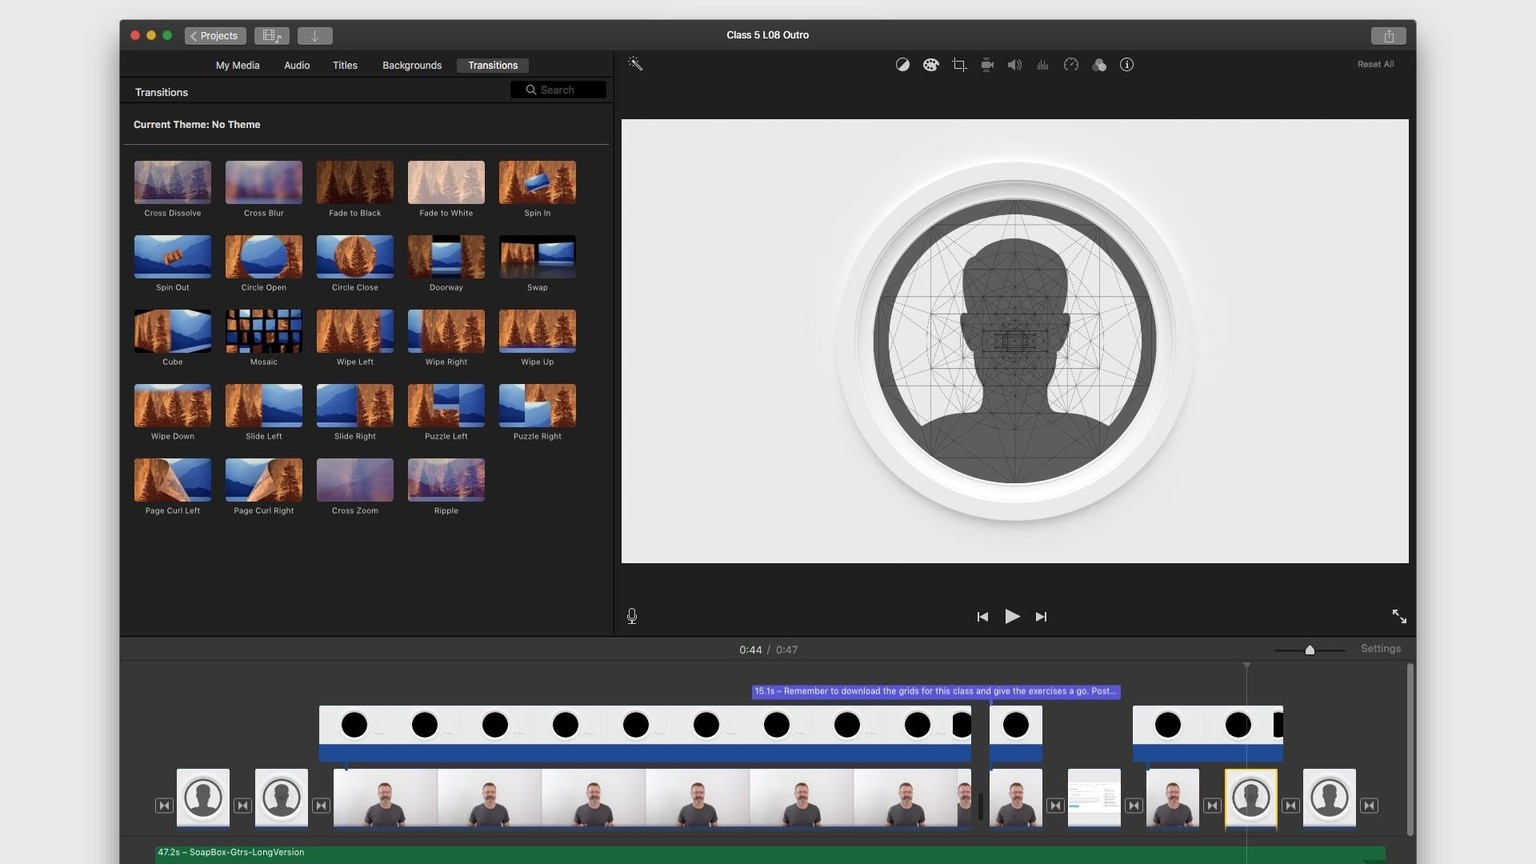Go back to Projects
This screenshot has height=864, width=1536.
pyautogui.click(x=214, y=36)
